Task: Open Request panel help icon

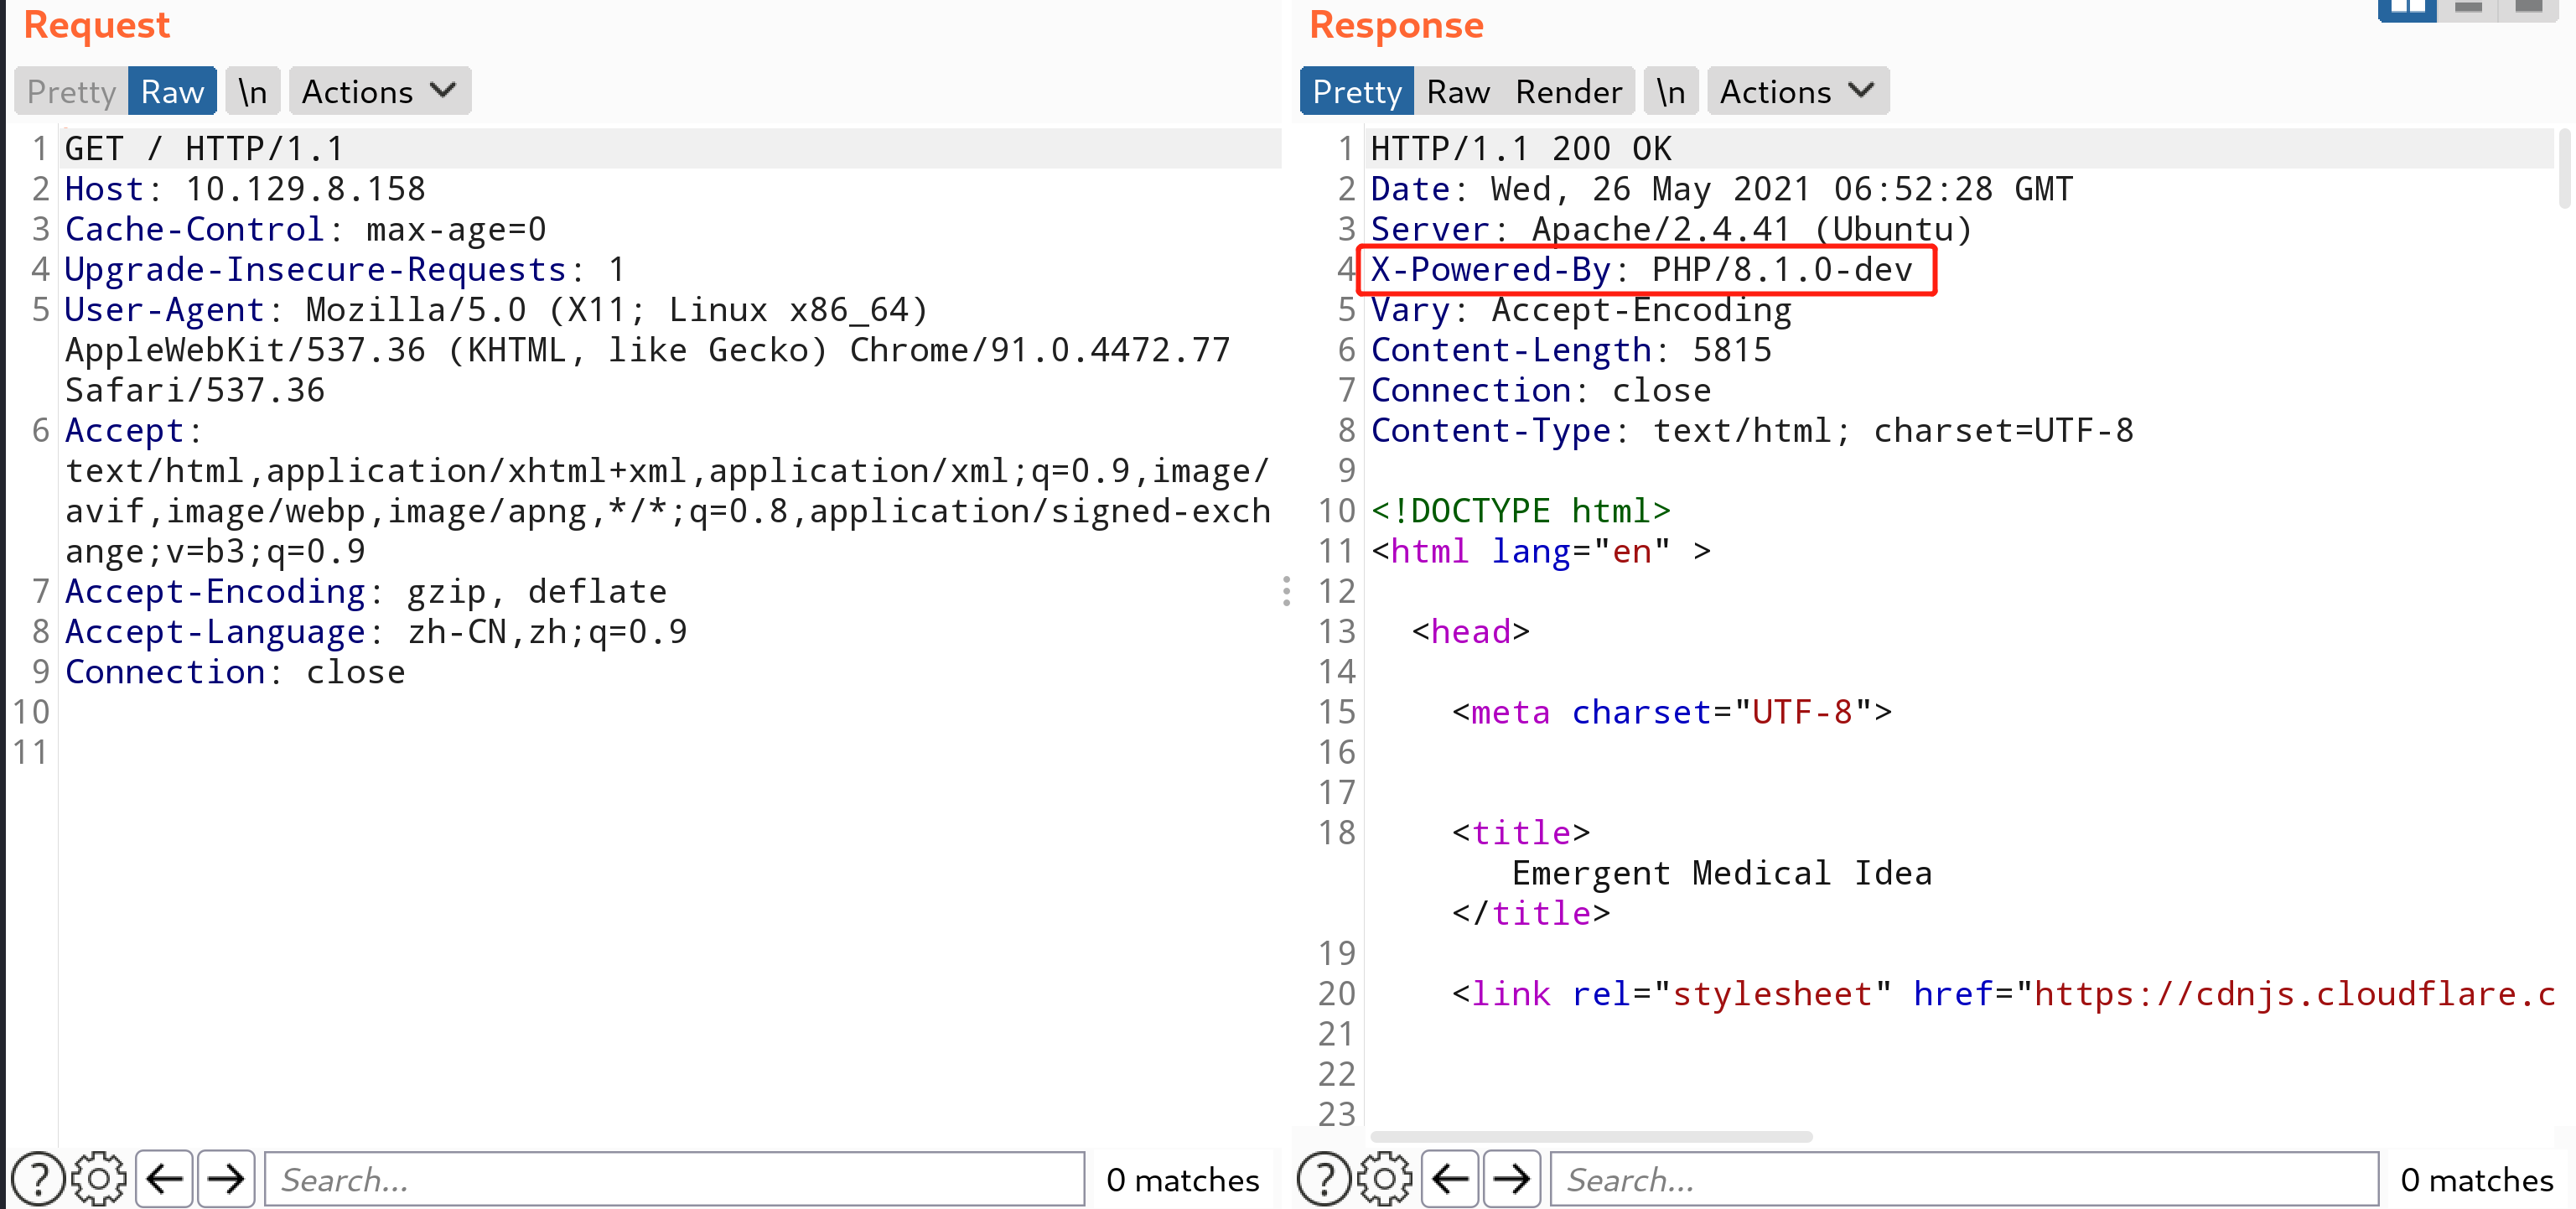Action: point(37,1179)
